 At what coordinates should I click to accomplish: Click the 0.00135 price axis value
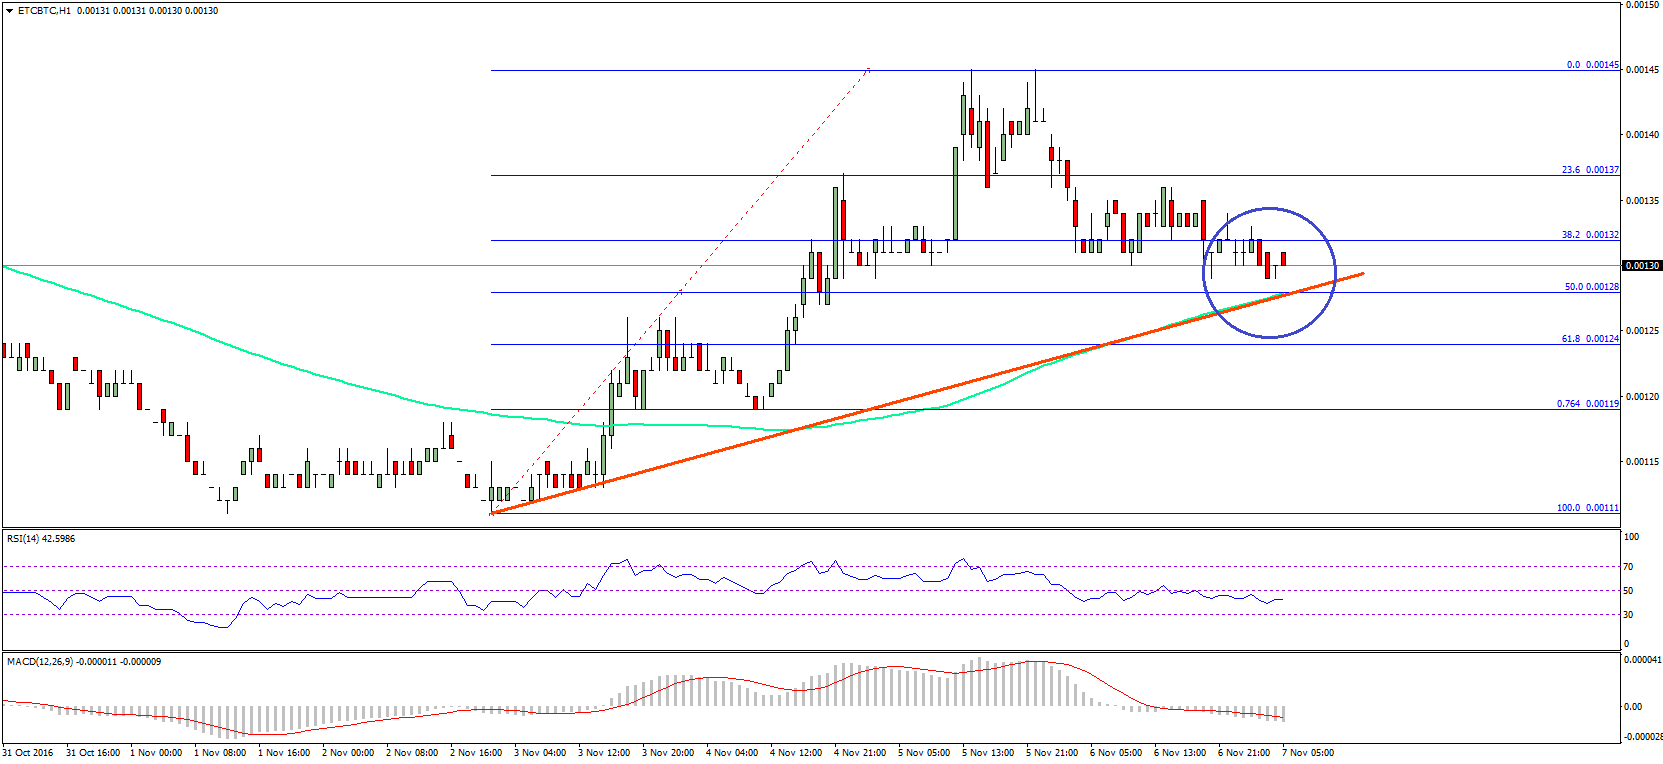point(1642,201)
